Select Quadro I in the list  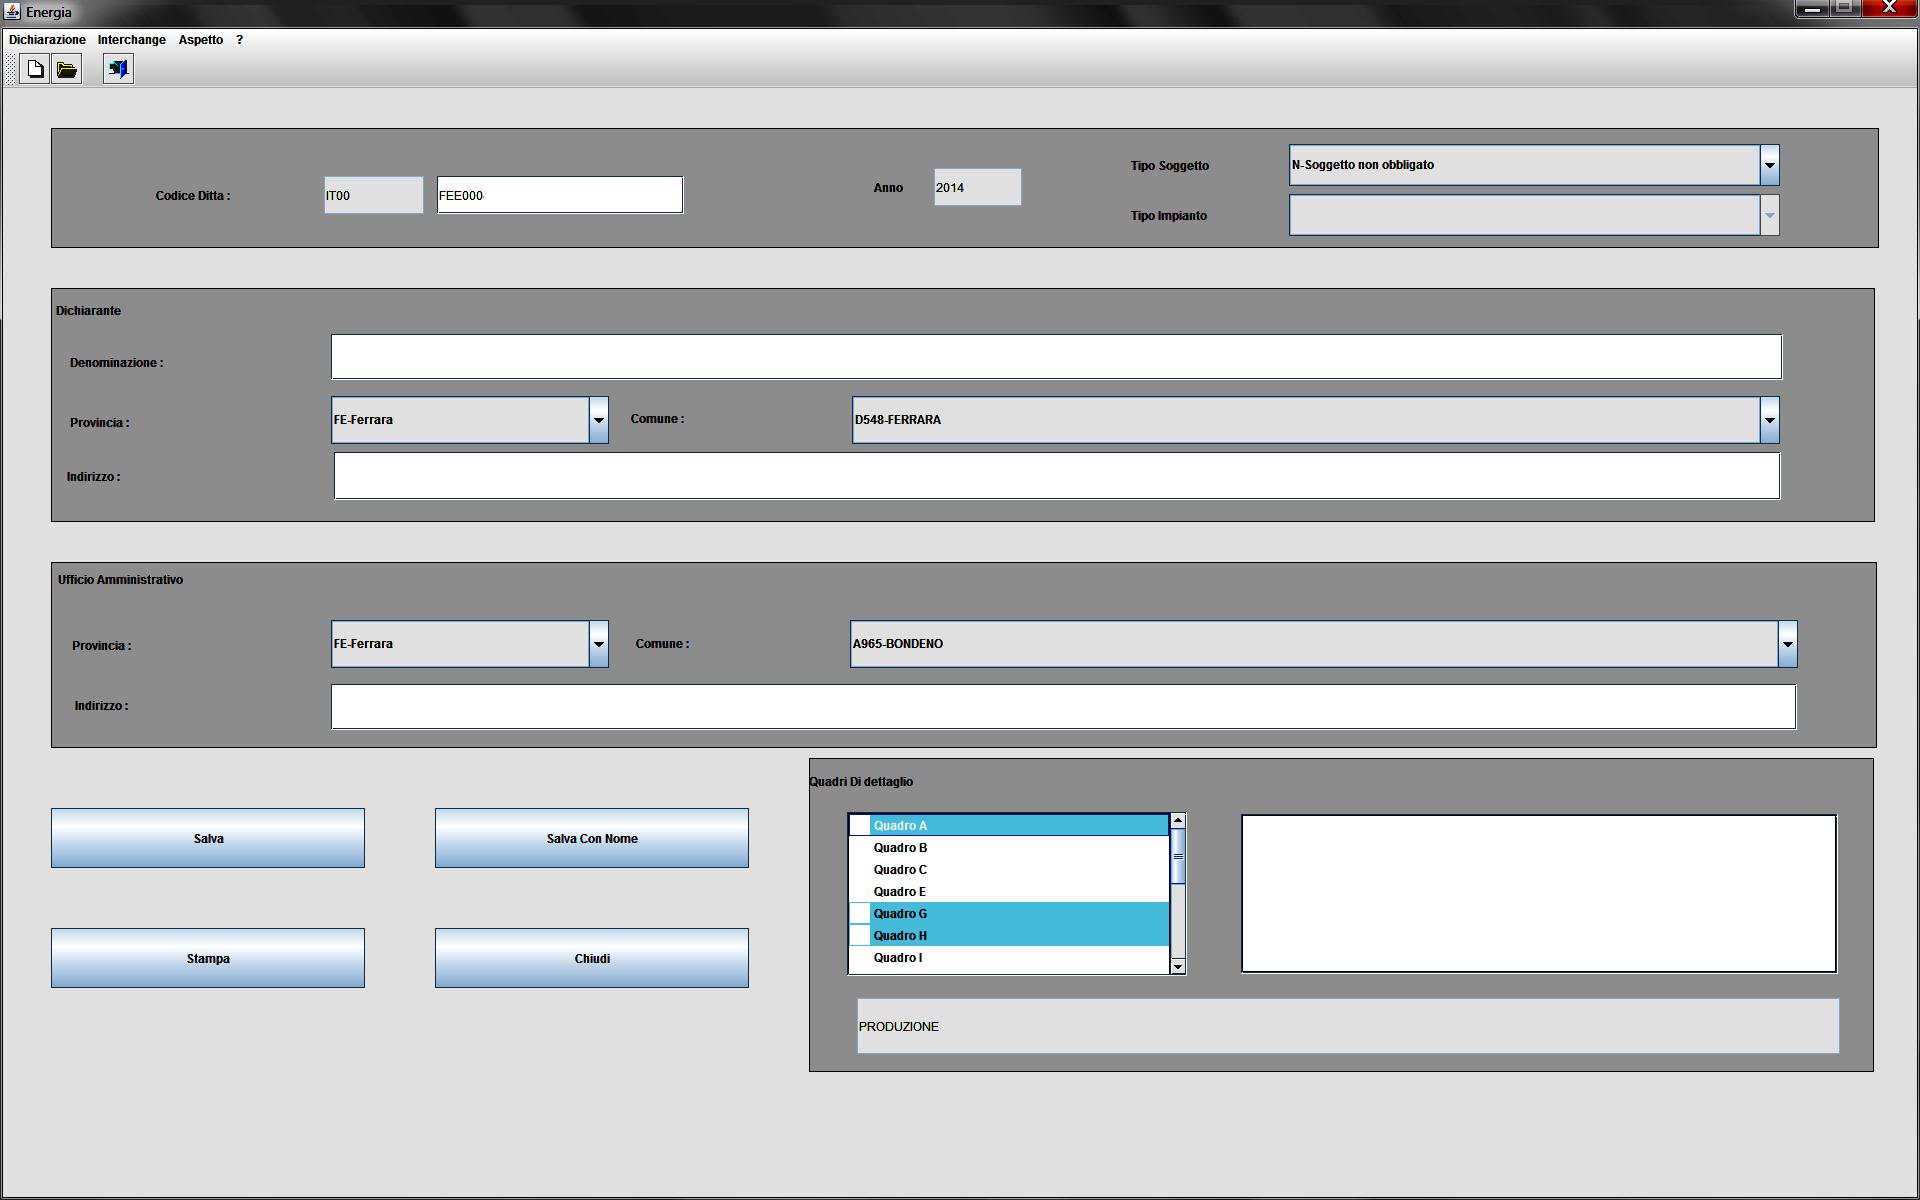1009,958
